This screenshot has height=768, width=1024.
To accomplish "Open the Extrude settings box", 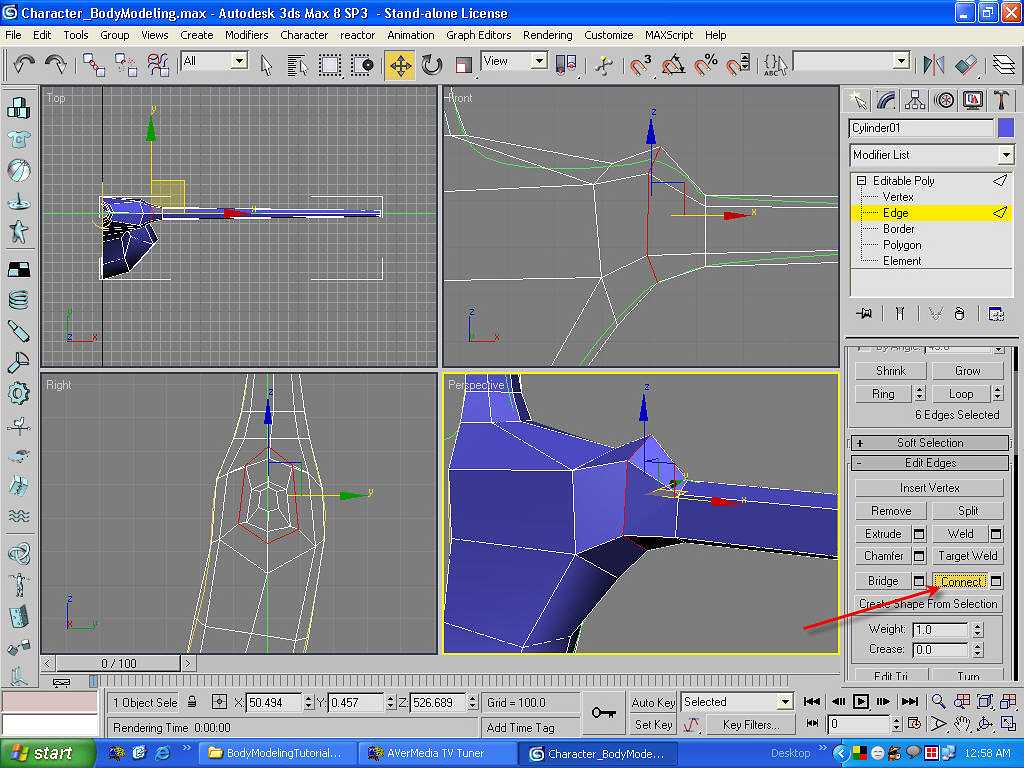I will [919, 534].
